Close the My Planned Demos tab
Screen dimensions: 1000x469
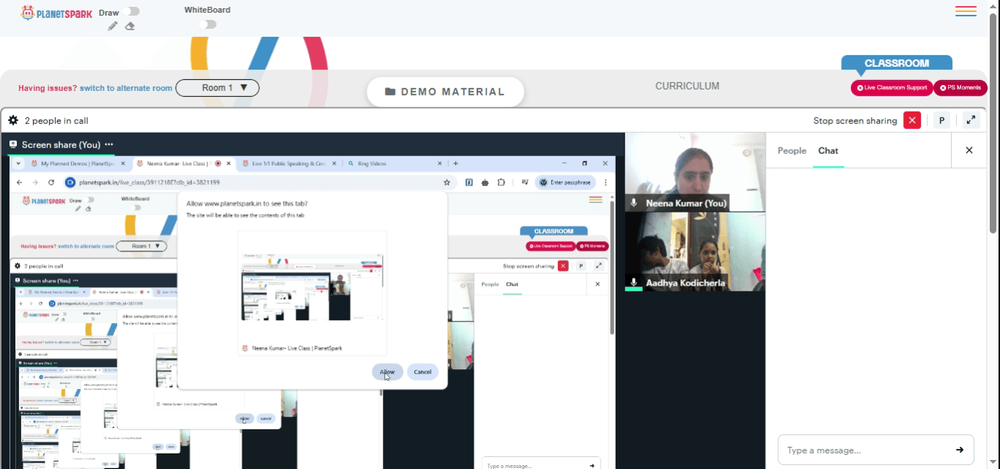pyautogui.click(x=123, y=163)
